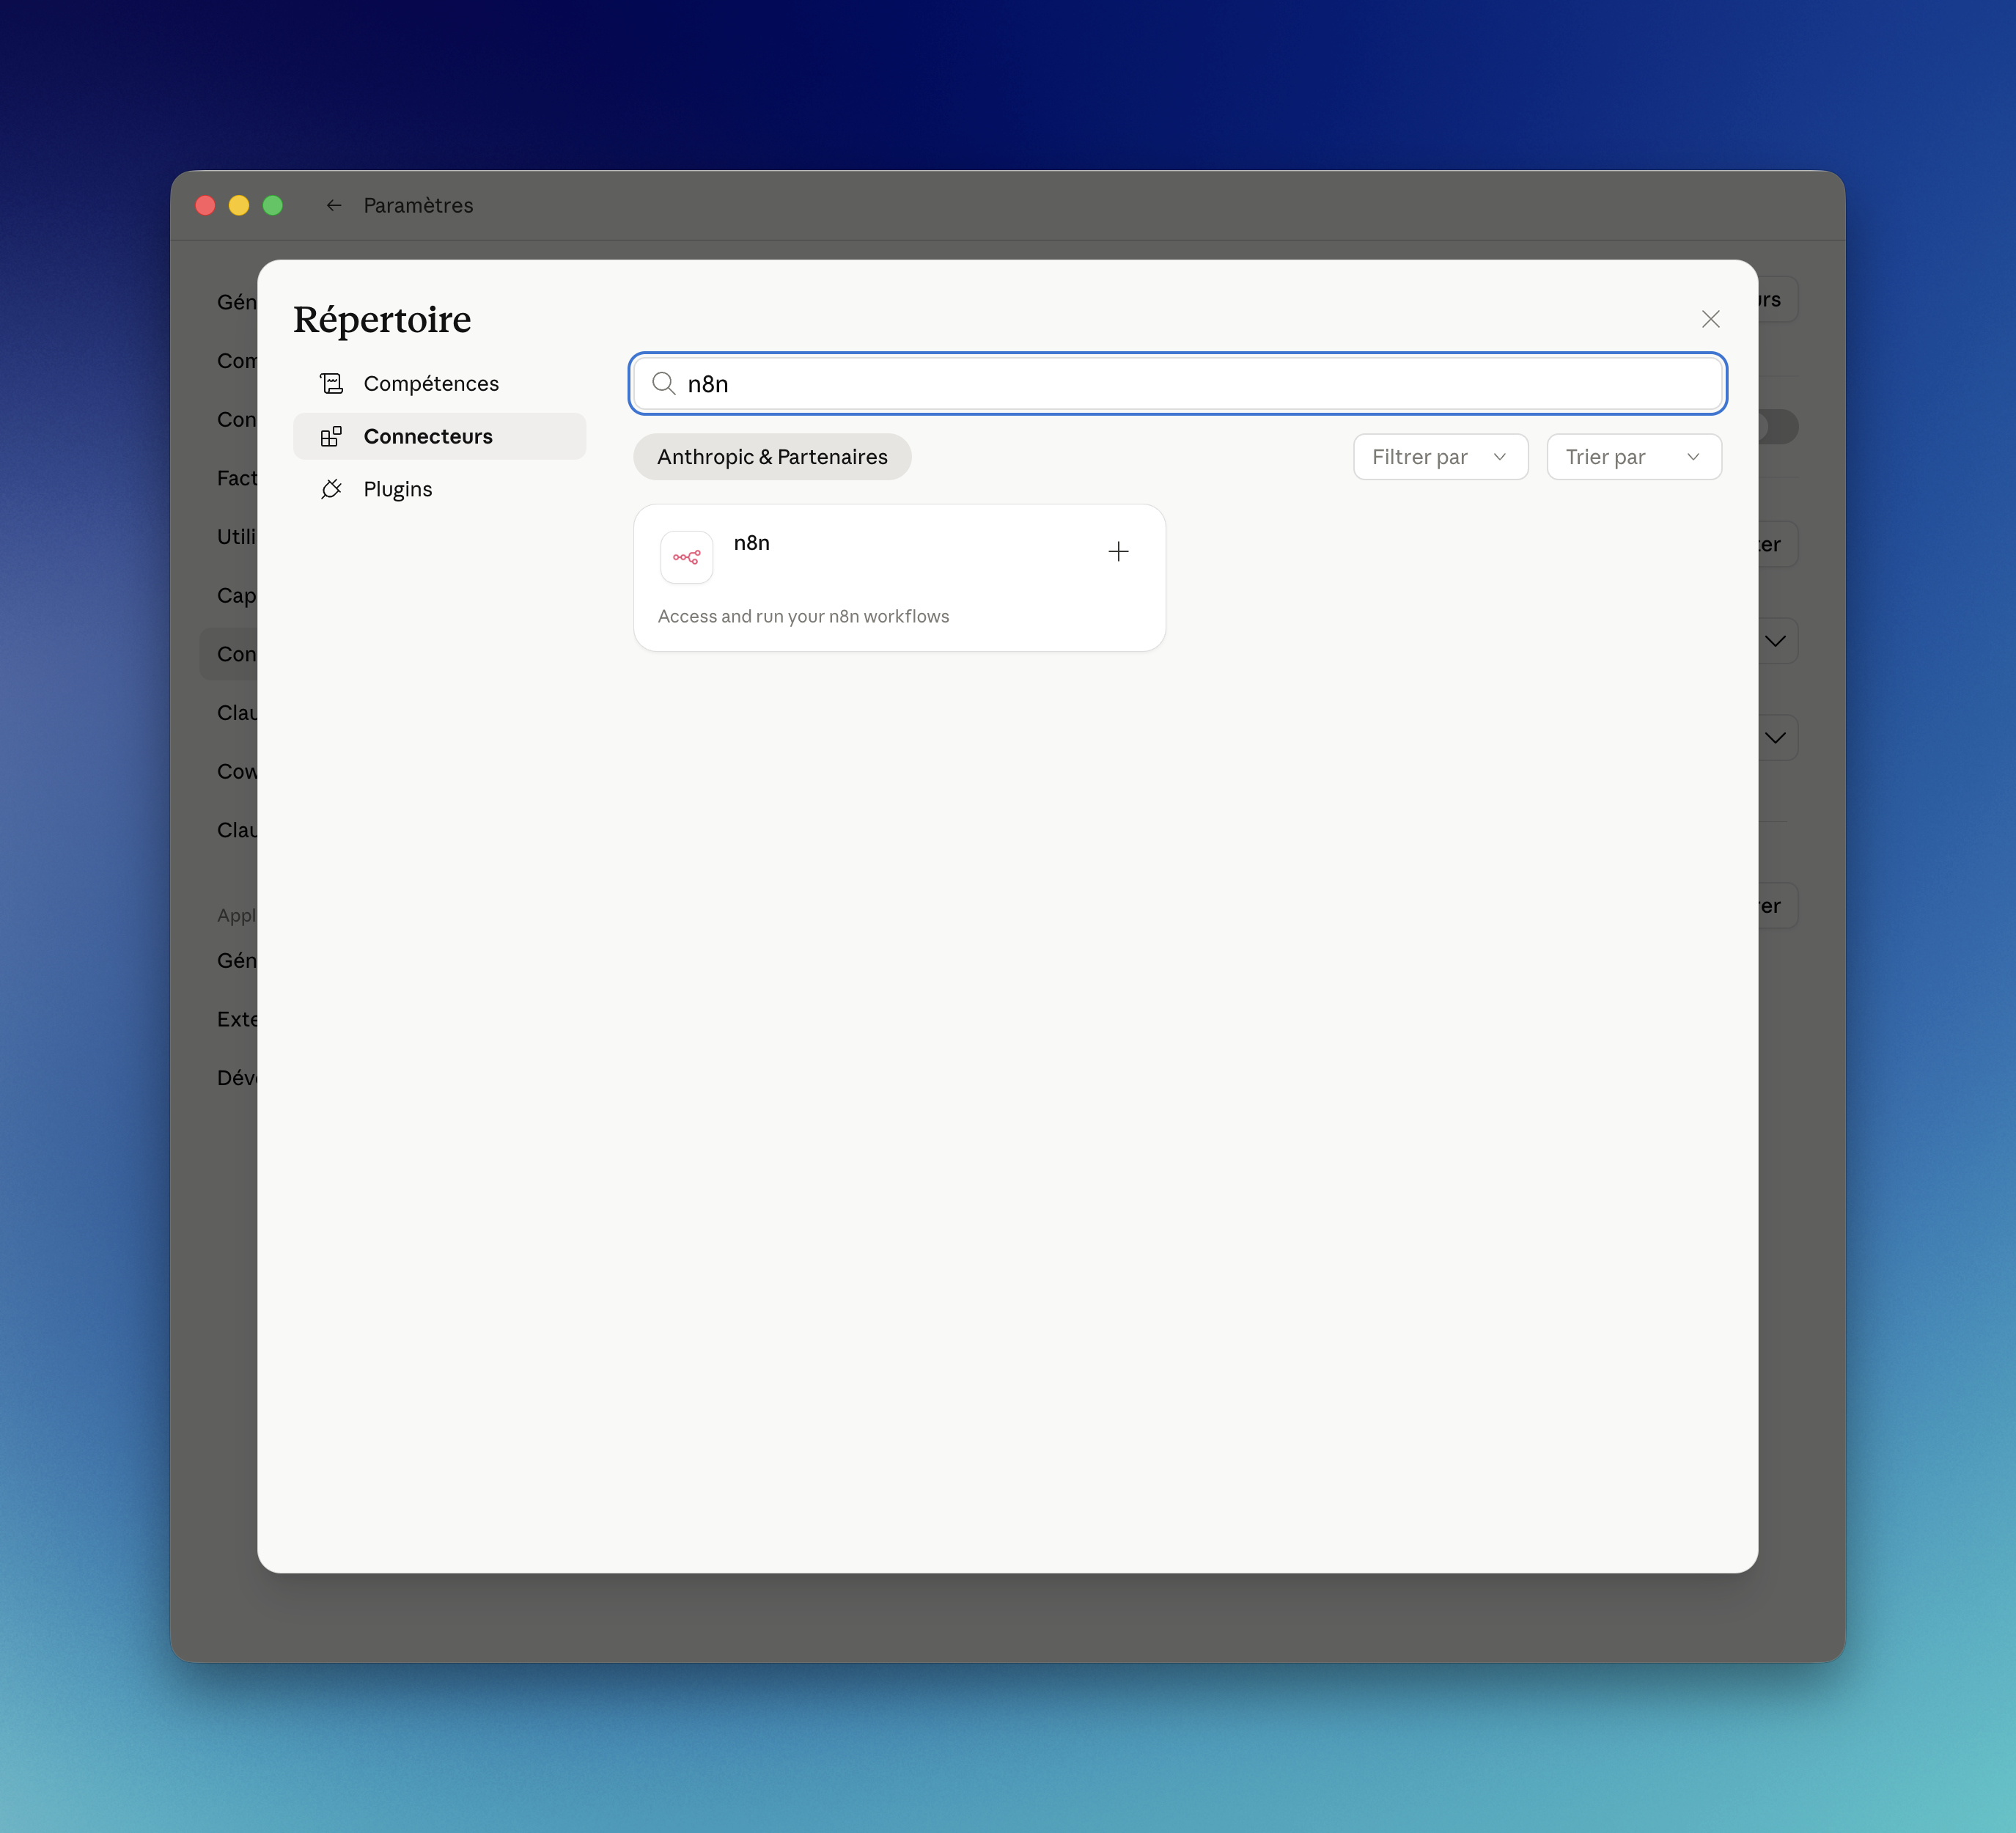Image resolution: width=2016 pixels, height=1833 pixels.
Task: Click the n8n connector title
Action: point(752,543)
